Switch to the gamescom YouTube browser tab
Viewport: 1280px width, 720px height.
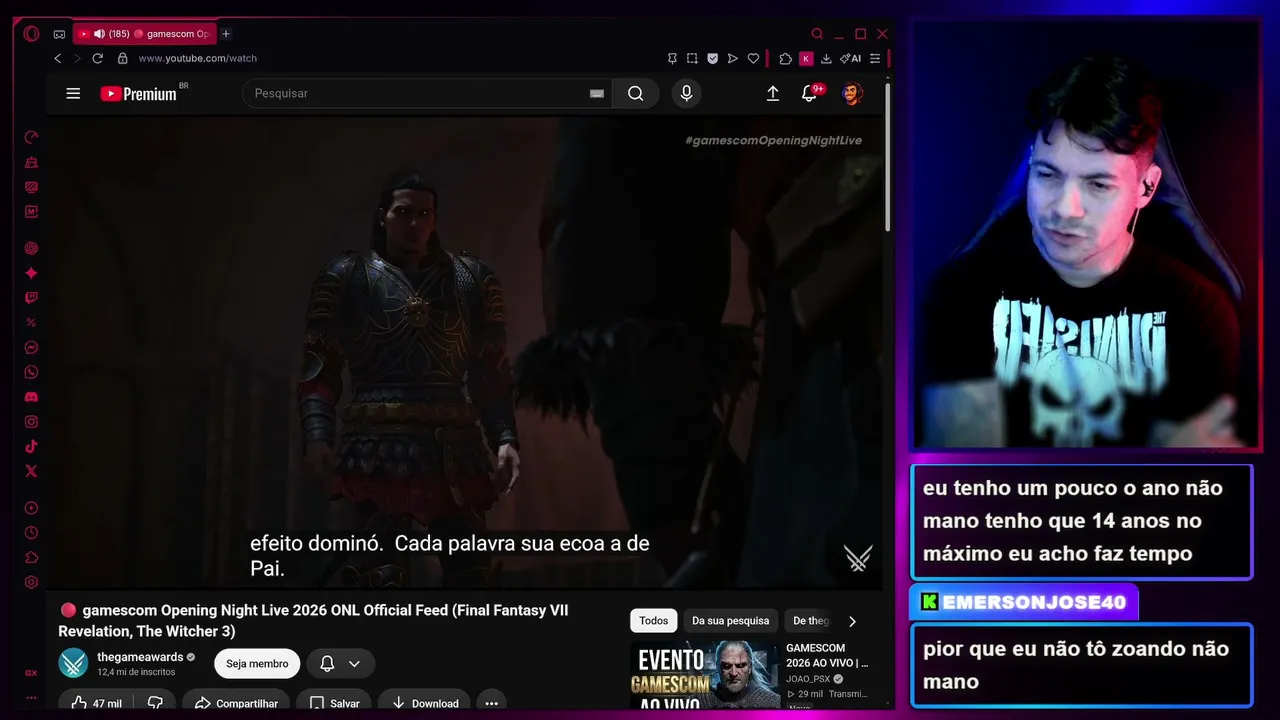point(144,34)
